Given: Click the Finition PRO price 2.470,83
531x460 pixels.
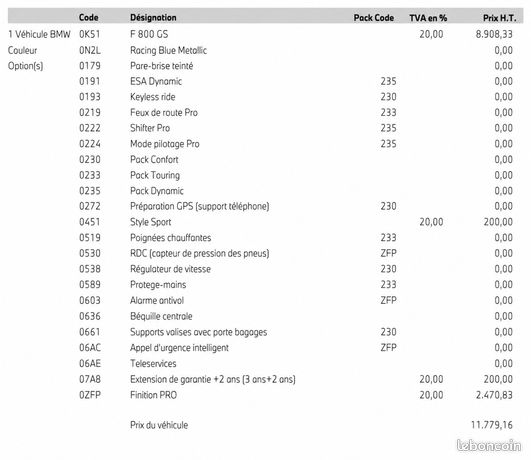Looking at the screenshot, I should (x=494, y=395).
